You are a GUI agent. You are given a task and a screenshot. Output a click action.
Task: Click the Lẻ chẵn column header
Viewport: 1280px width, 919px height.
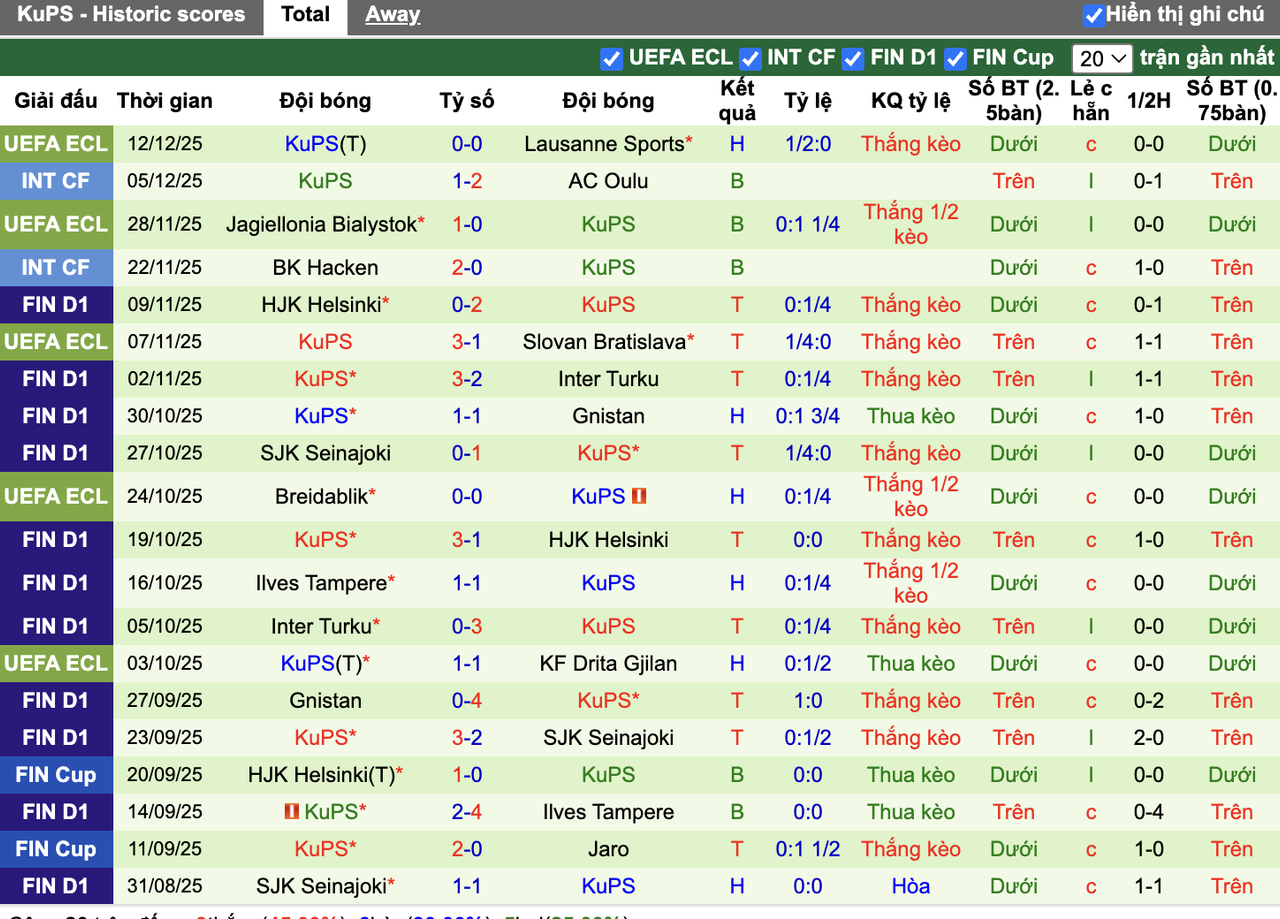(1091, 101)
